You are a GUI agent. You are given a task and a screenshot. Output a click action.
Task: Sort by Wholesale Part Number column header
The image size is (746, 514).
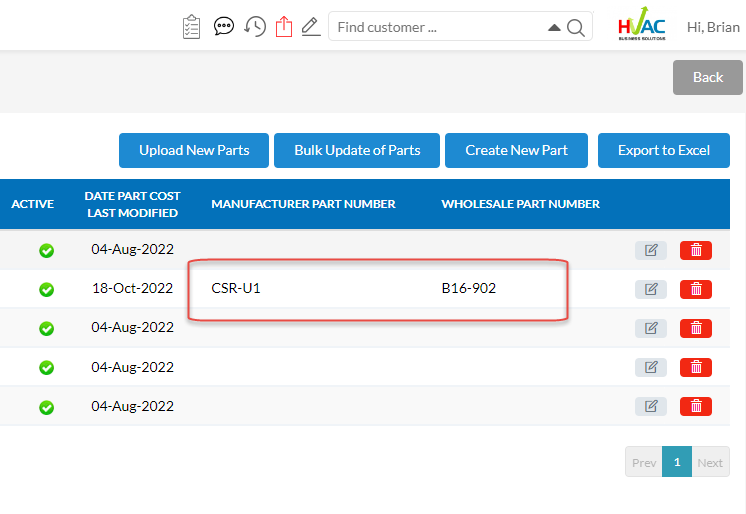[x=520, y=204]
